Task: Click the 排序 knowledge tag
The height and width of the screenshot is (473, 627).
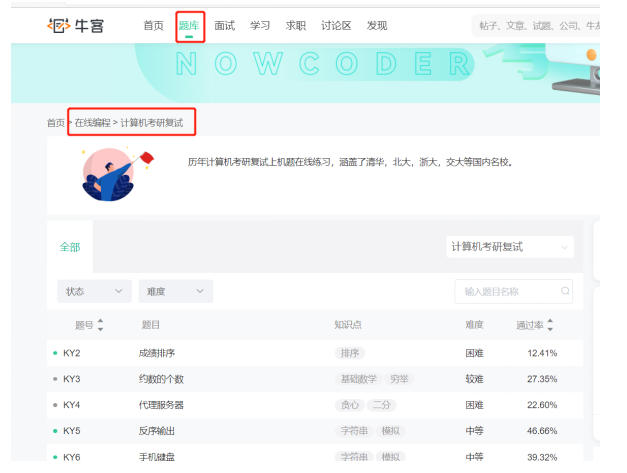Action: point(349,353)
